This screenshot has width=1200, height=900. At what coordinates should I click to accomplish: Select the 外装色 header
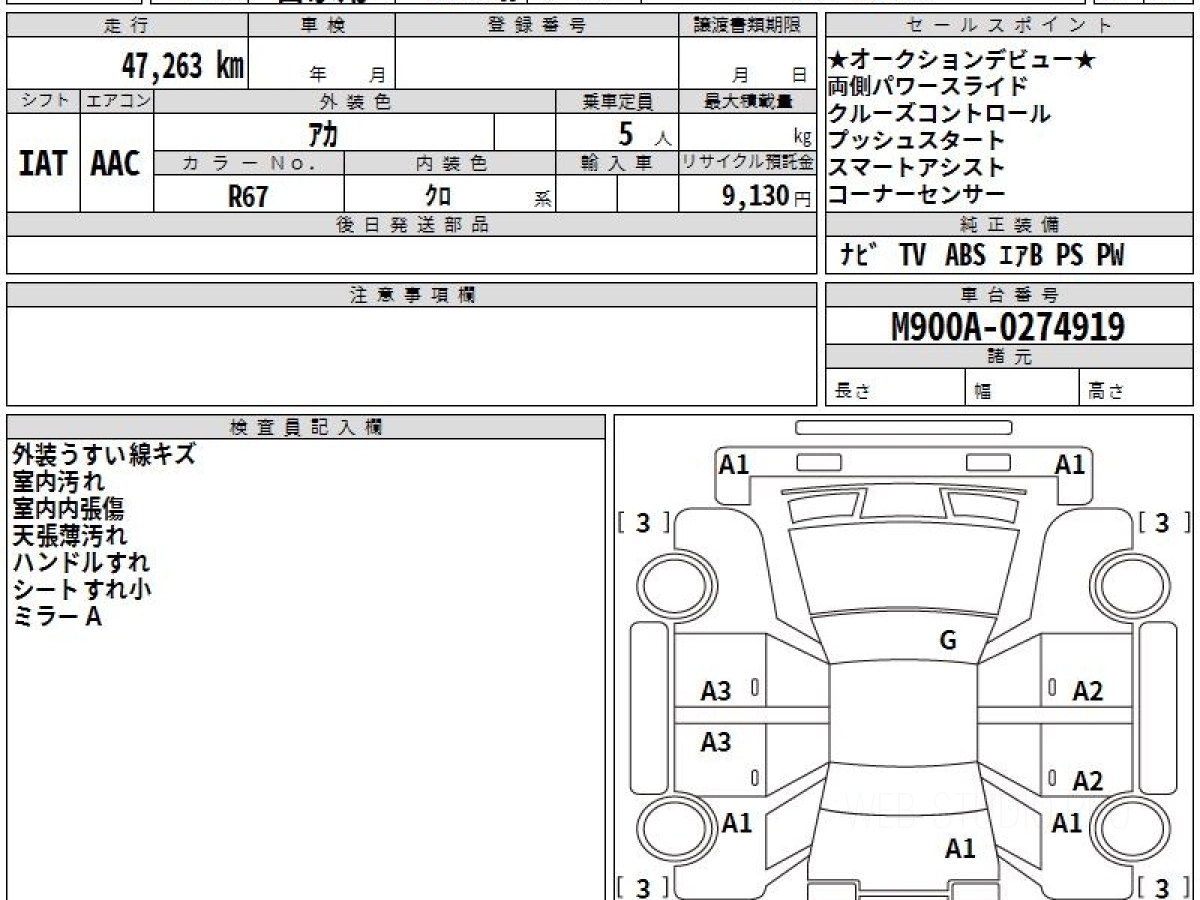355,101
